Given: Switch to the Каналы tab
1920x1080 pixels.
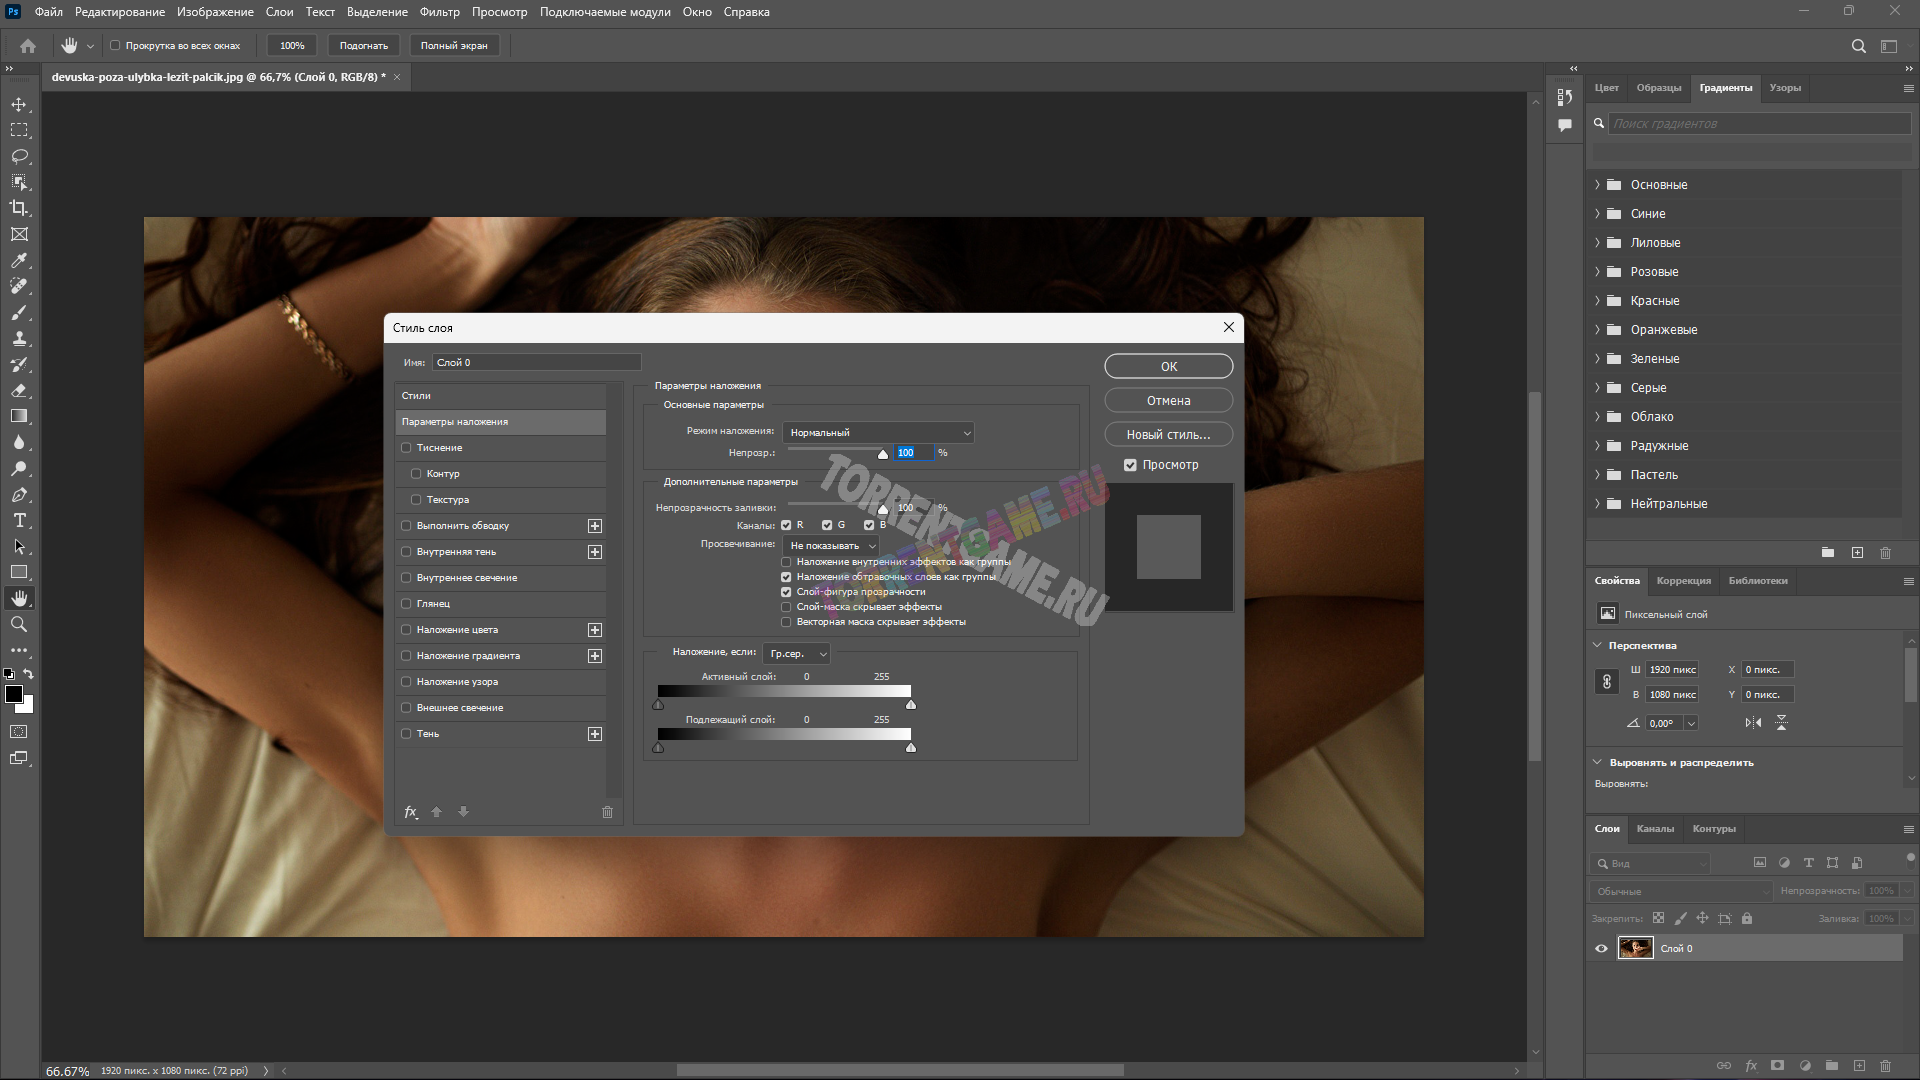Looking at the screenshot, I should (x=1654, y=828).
